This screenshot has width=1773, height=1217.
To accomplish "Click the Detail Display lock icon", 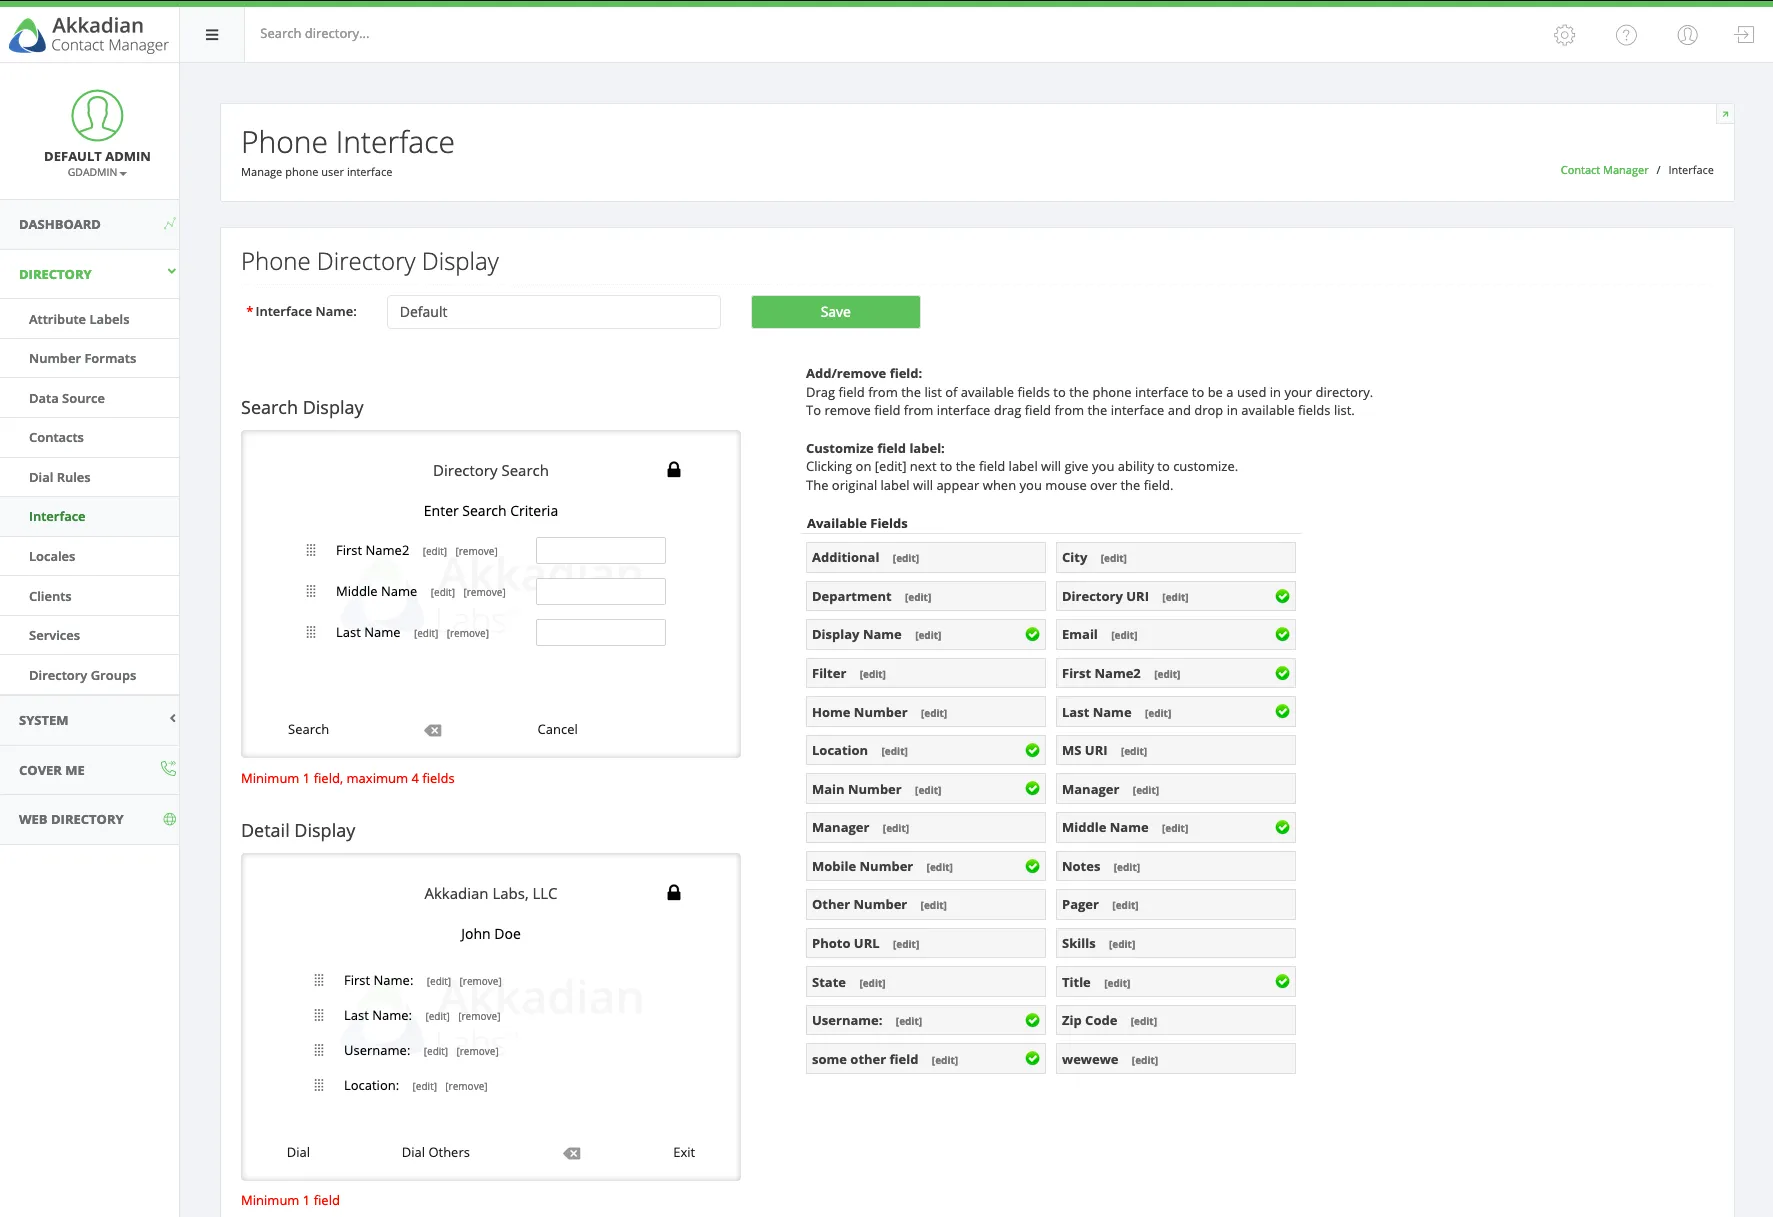I will coord(674,893).
